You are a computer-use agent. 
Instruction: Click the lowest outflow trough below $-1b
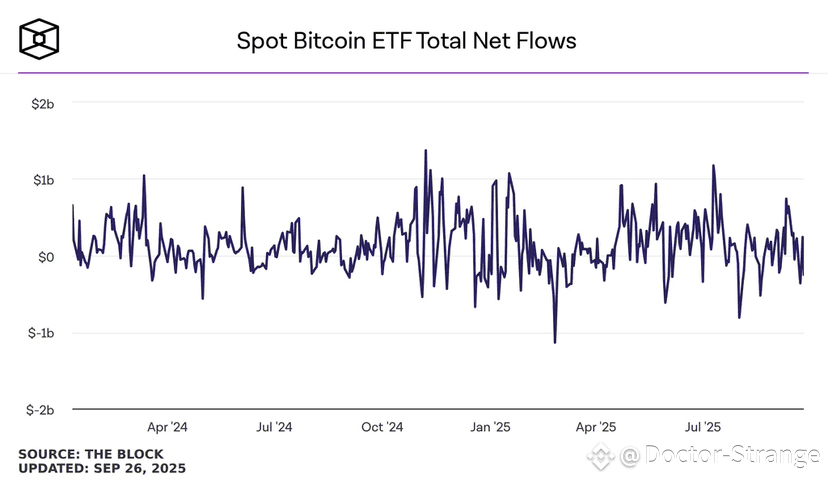coord(555,342)
